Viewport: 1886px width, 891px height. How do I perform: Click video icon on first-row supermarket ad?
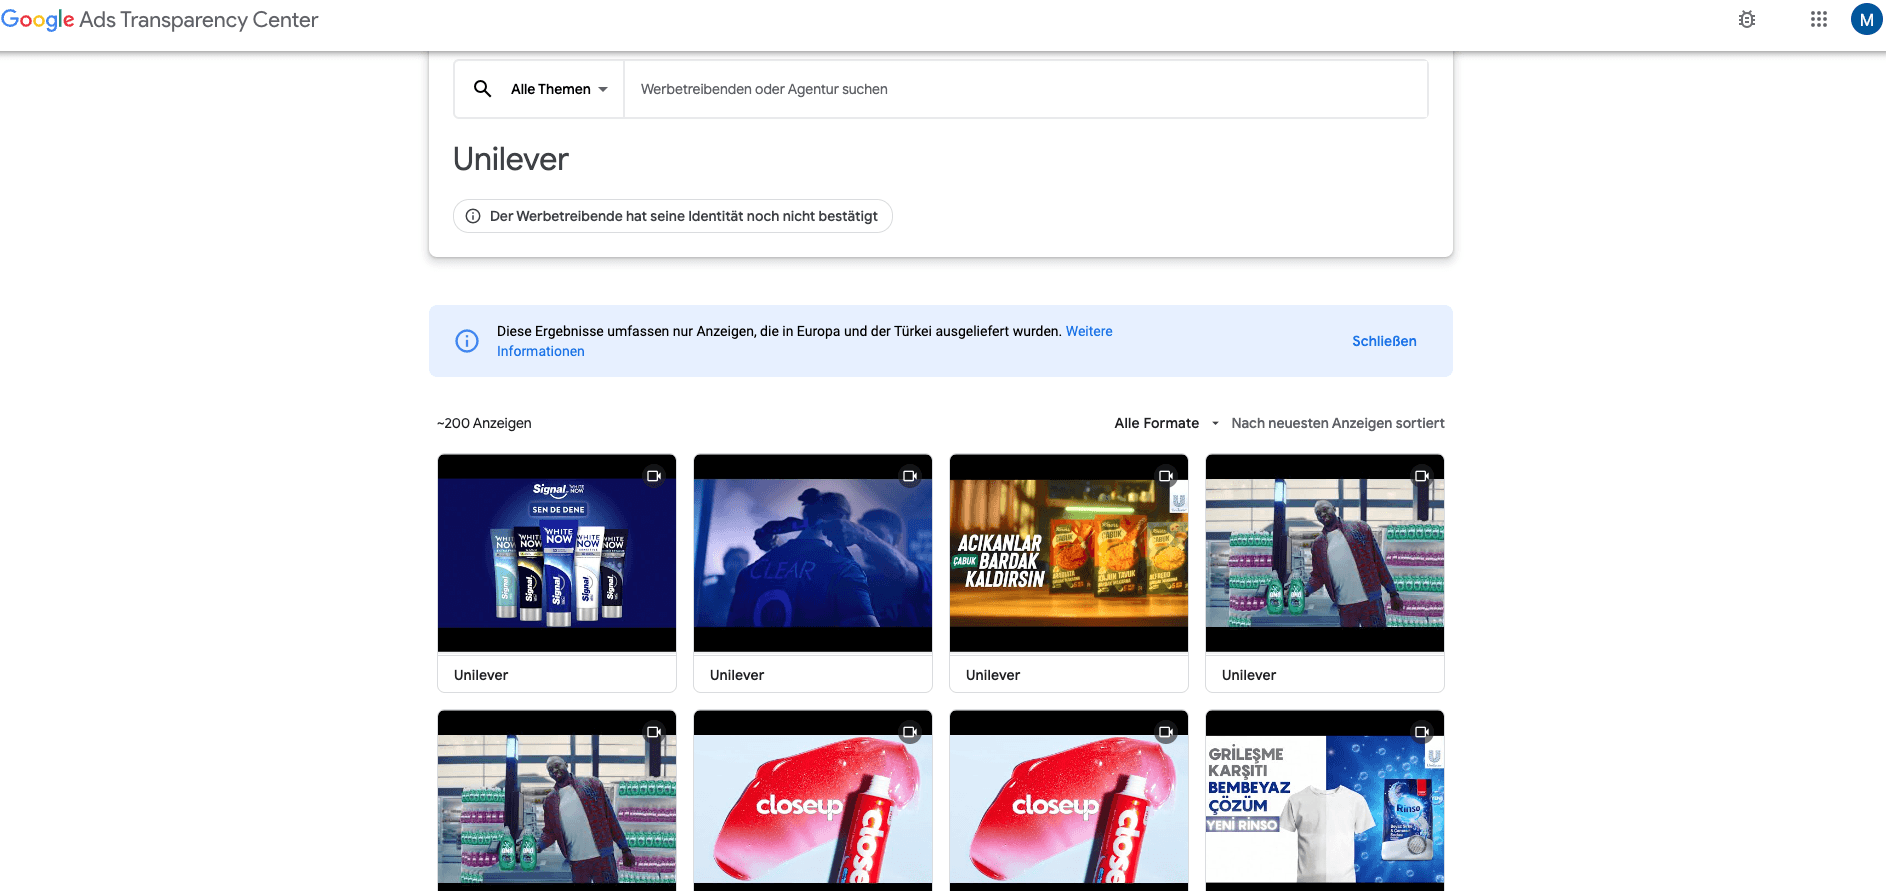1422,476
